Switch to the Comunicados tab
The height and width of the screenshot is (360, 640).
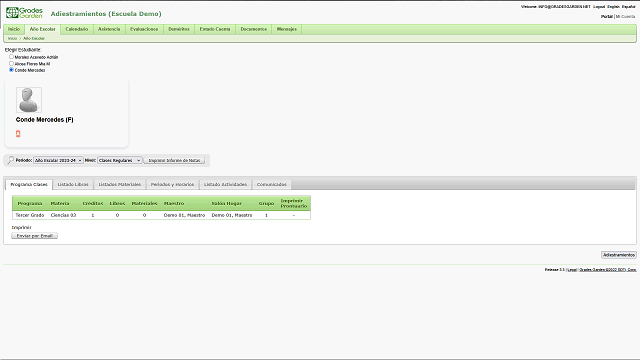(271, 184)
